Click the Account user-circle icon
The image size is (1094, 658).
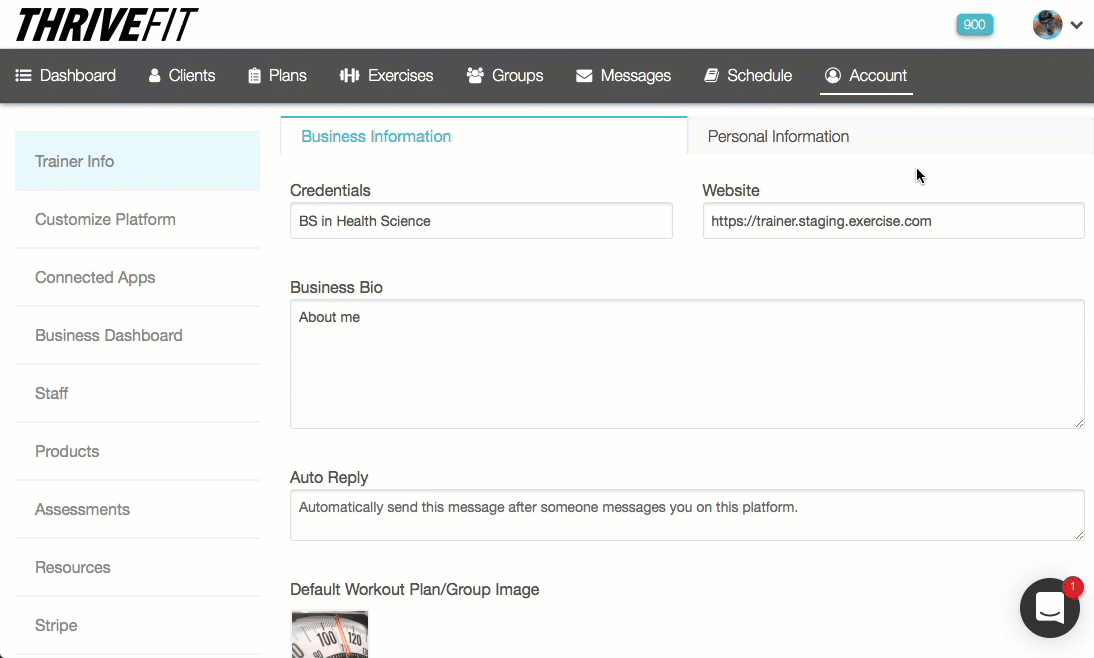[x=832, y=75]
